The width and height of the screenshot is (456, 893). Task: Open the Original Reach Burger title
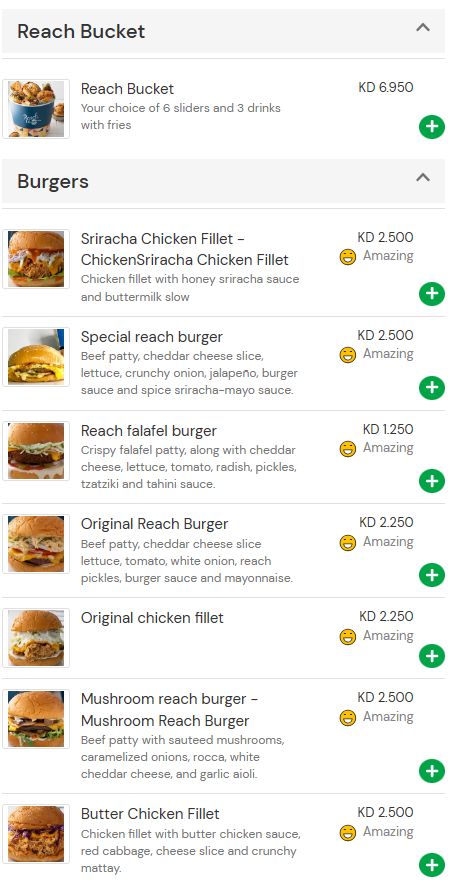click(x=154, y=524)
